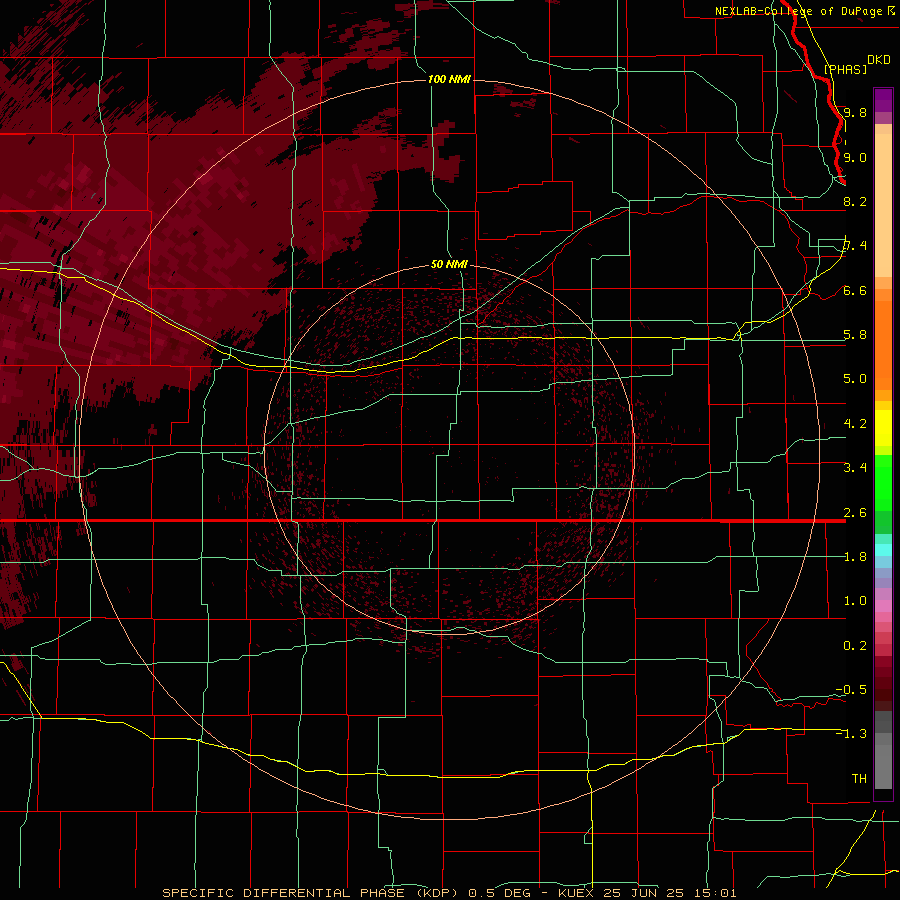The width and height of the screenshot is (900, 900).
Task: Click the TH label on the legend
Action: point(859,779)
